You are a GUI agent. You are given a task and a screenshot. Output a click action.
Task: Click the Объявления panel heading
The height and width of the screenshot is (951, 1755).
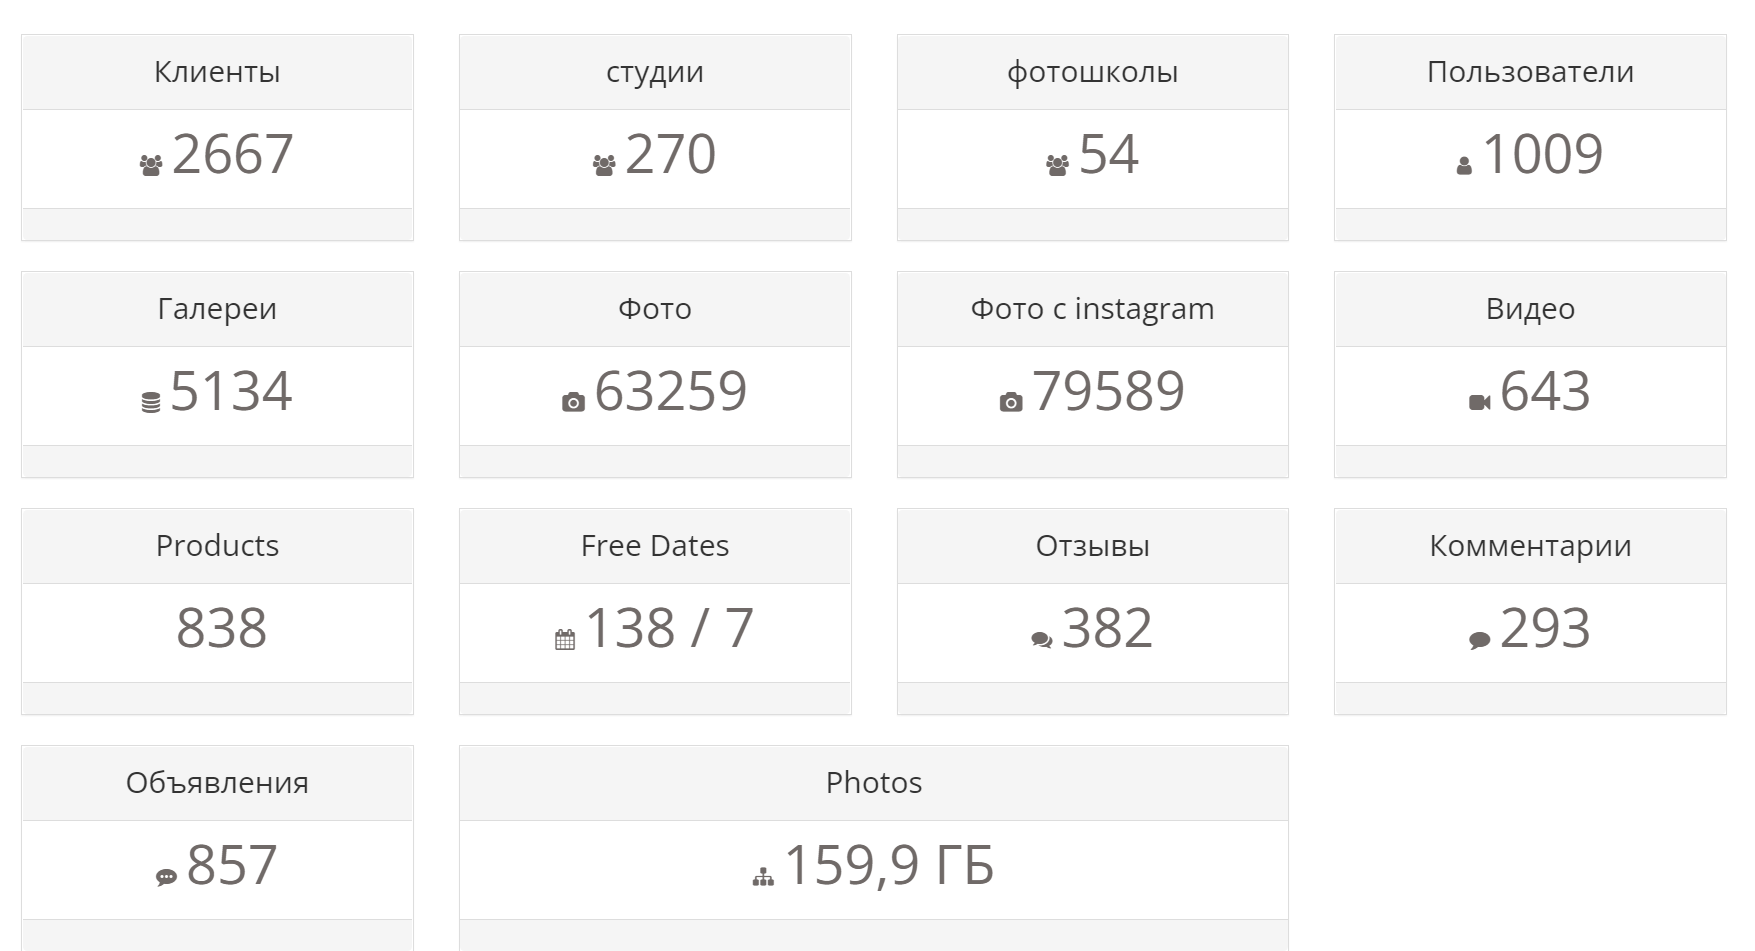[217, 783]
